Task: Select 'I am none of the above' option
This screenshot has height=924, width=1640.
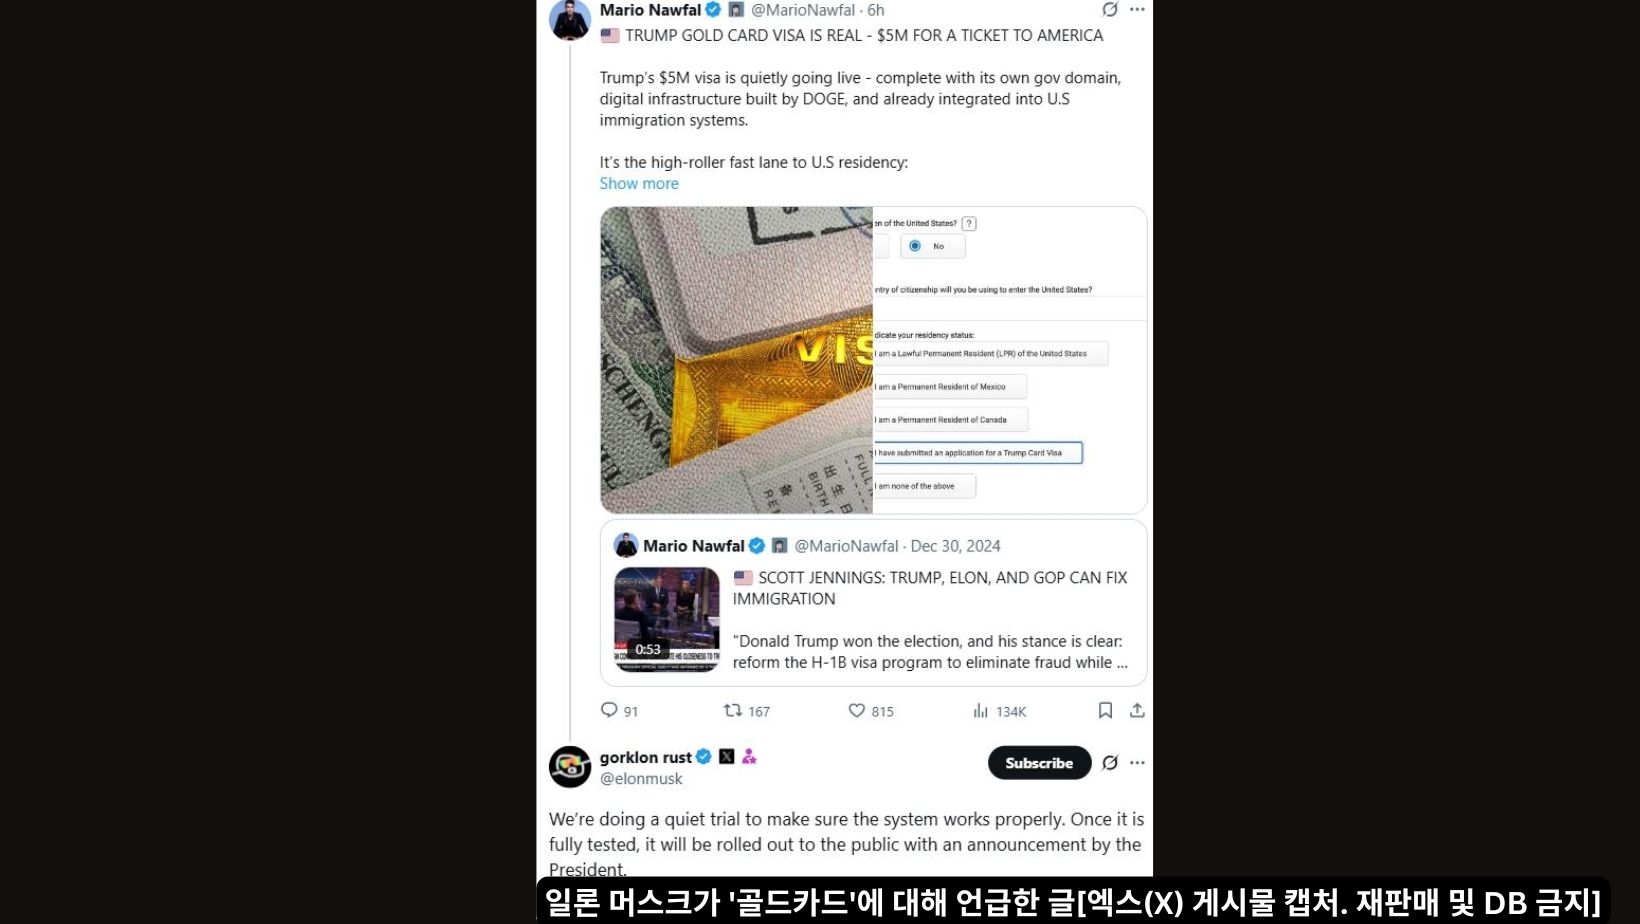Action: (x=924, y=486)
